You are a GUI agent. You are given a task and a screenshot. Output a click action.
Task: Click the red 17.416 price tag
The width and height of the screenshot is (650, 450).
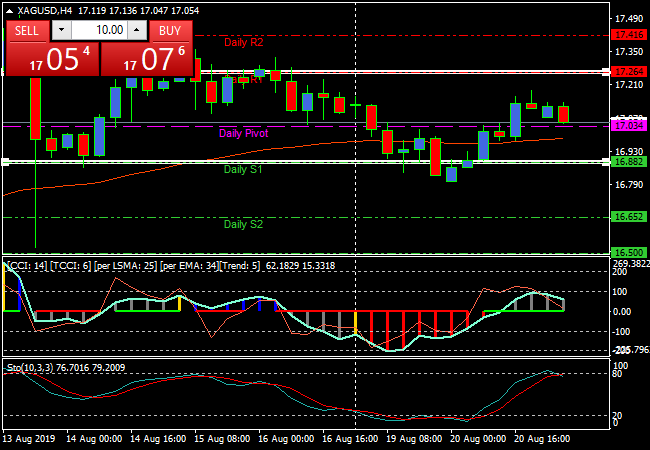pyautogui.click(x=628, y=34)
